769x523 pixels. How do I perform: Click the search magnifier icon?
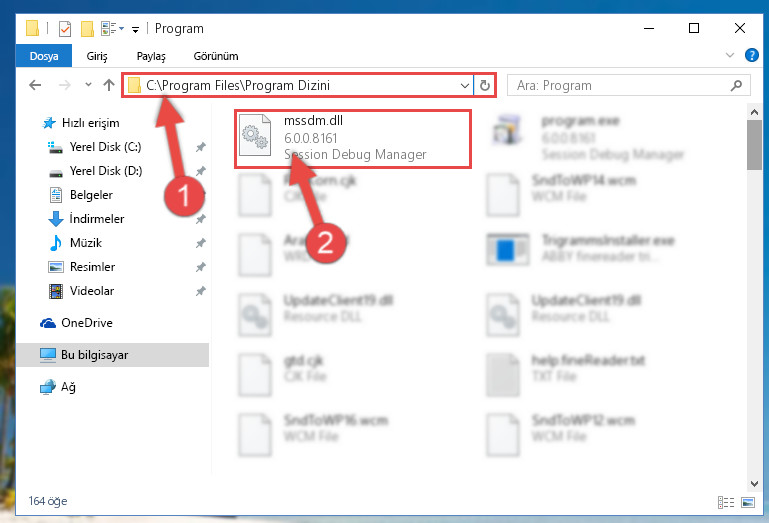click(736, 86)
